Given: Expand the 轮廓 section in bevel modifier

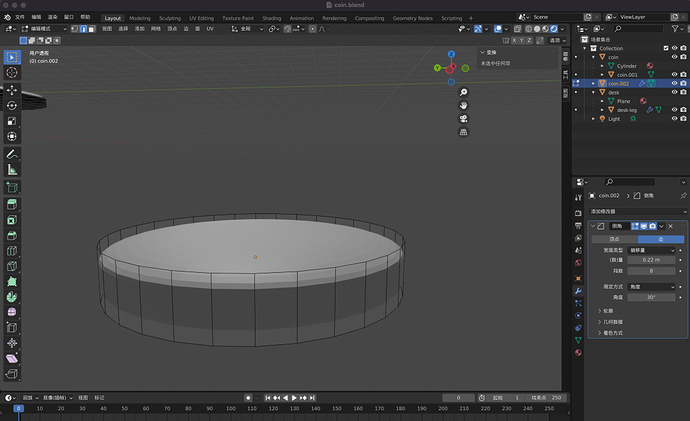Looking at the screenshot, I should (608, 310).
